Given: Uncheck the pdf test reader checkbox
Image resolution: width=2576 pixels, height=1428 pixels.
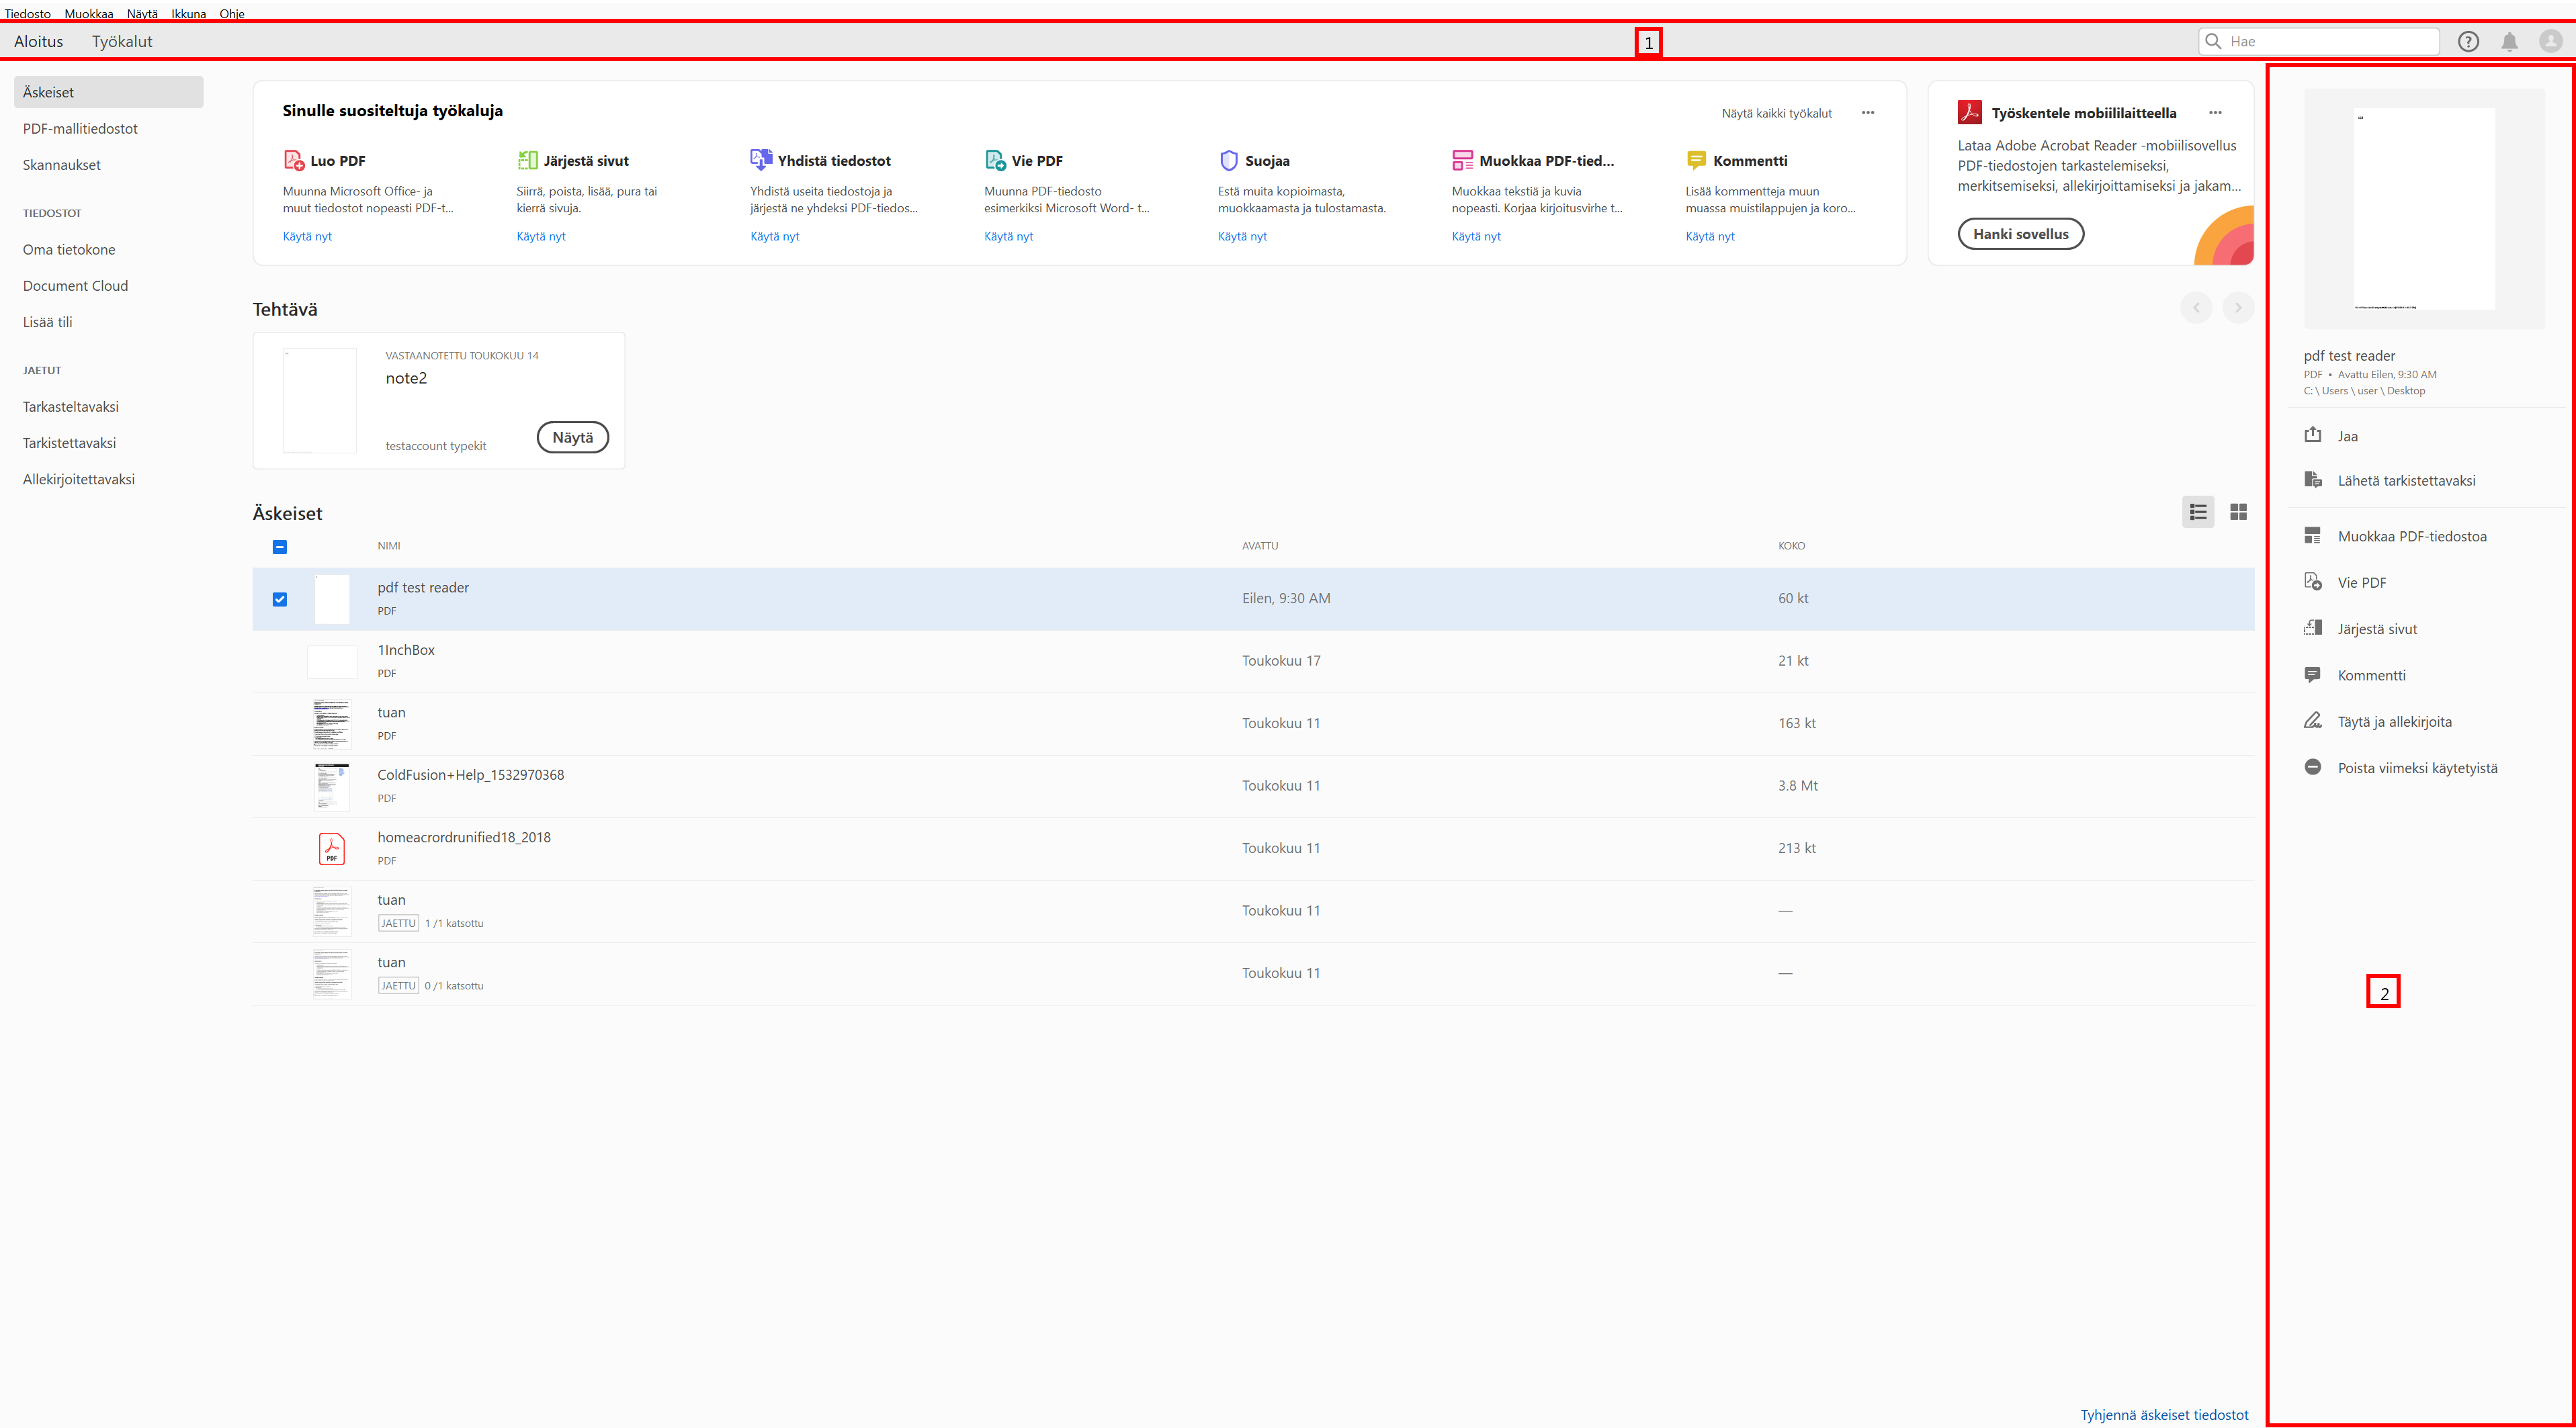Looking at the screenshot, I should (x=280, y=599).
